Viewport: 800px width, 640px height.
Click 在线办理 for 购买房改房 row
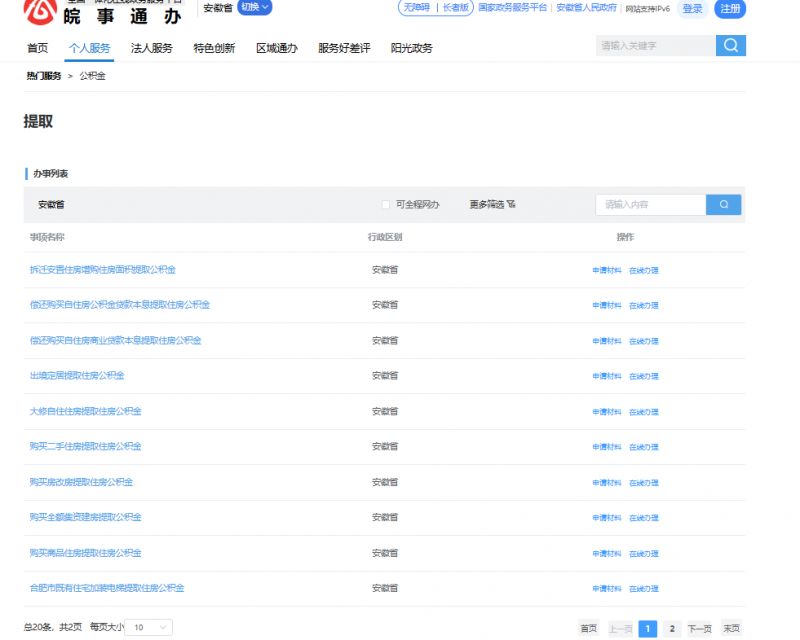644,483
